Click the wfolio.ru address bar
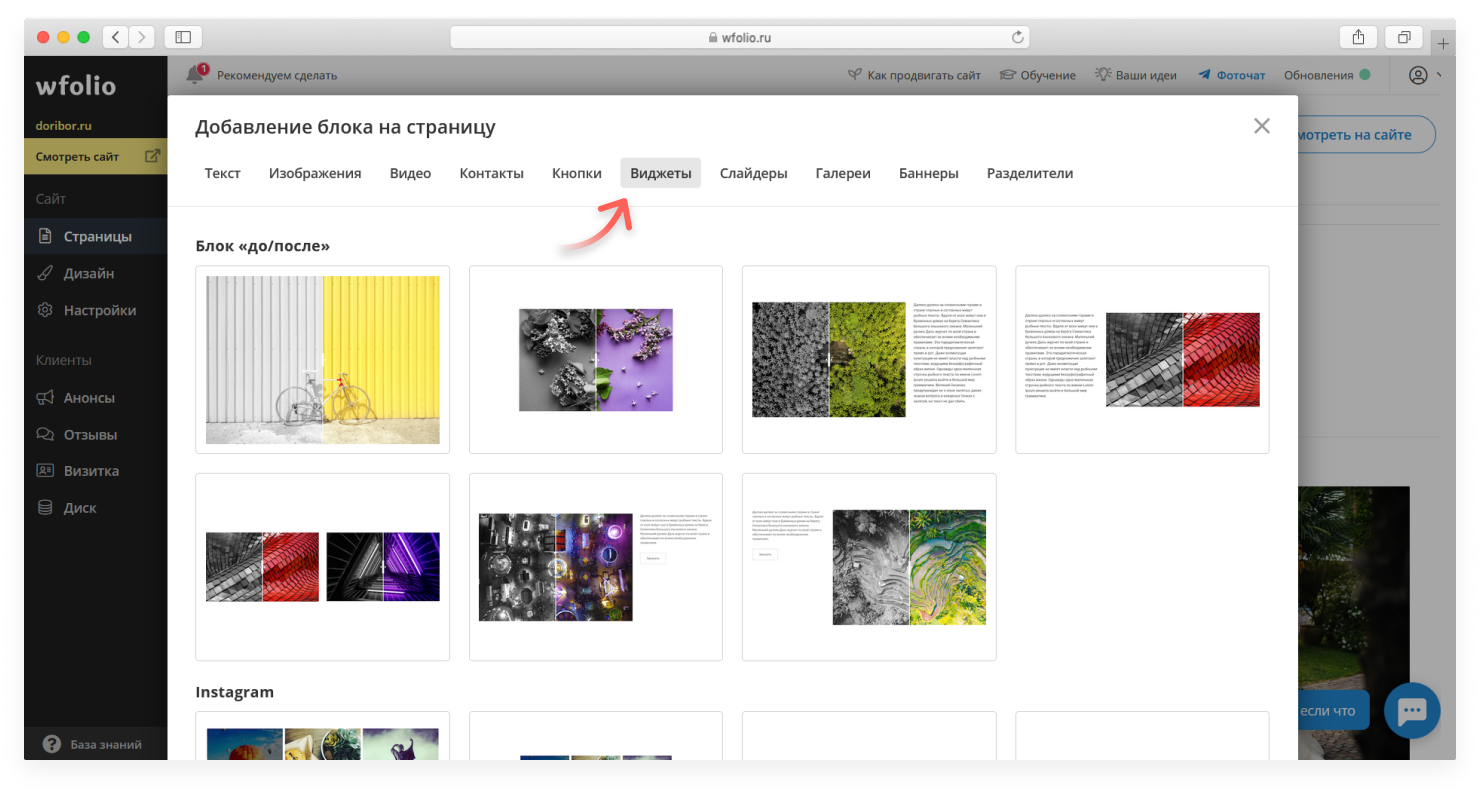Viewport: 1480px width, 798px height. [x=740, y=37]
